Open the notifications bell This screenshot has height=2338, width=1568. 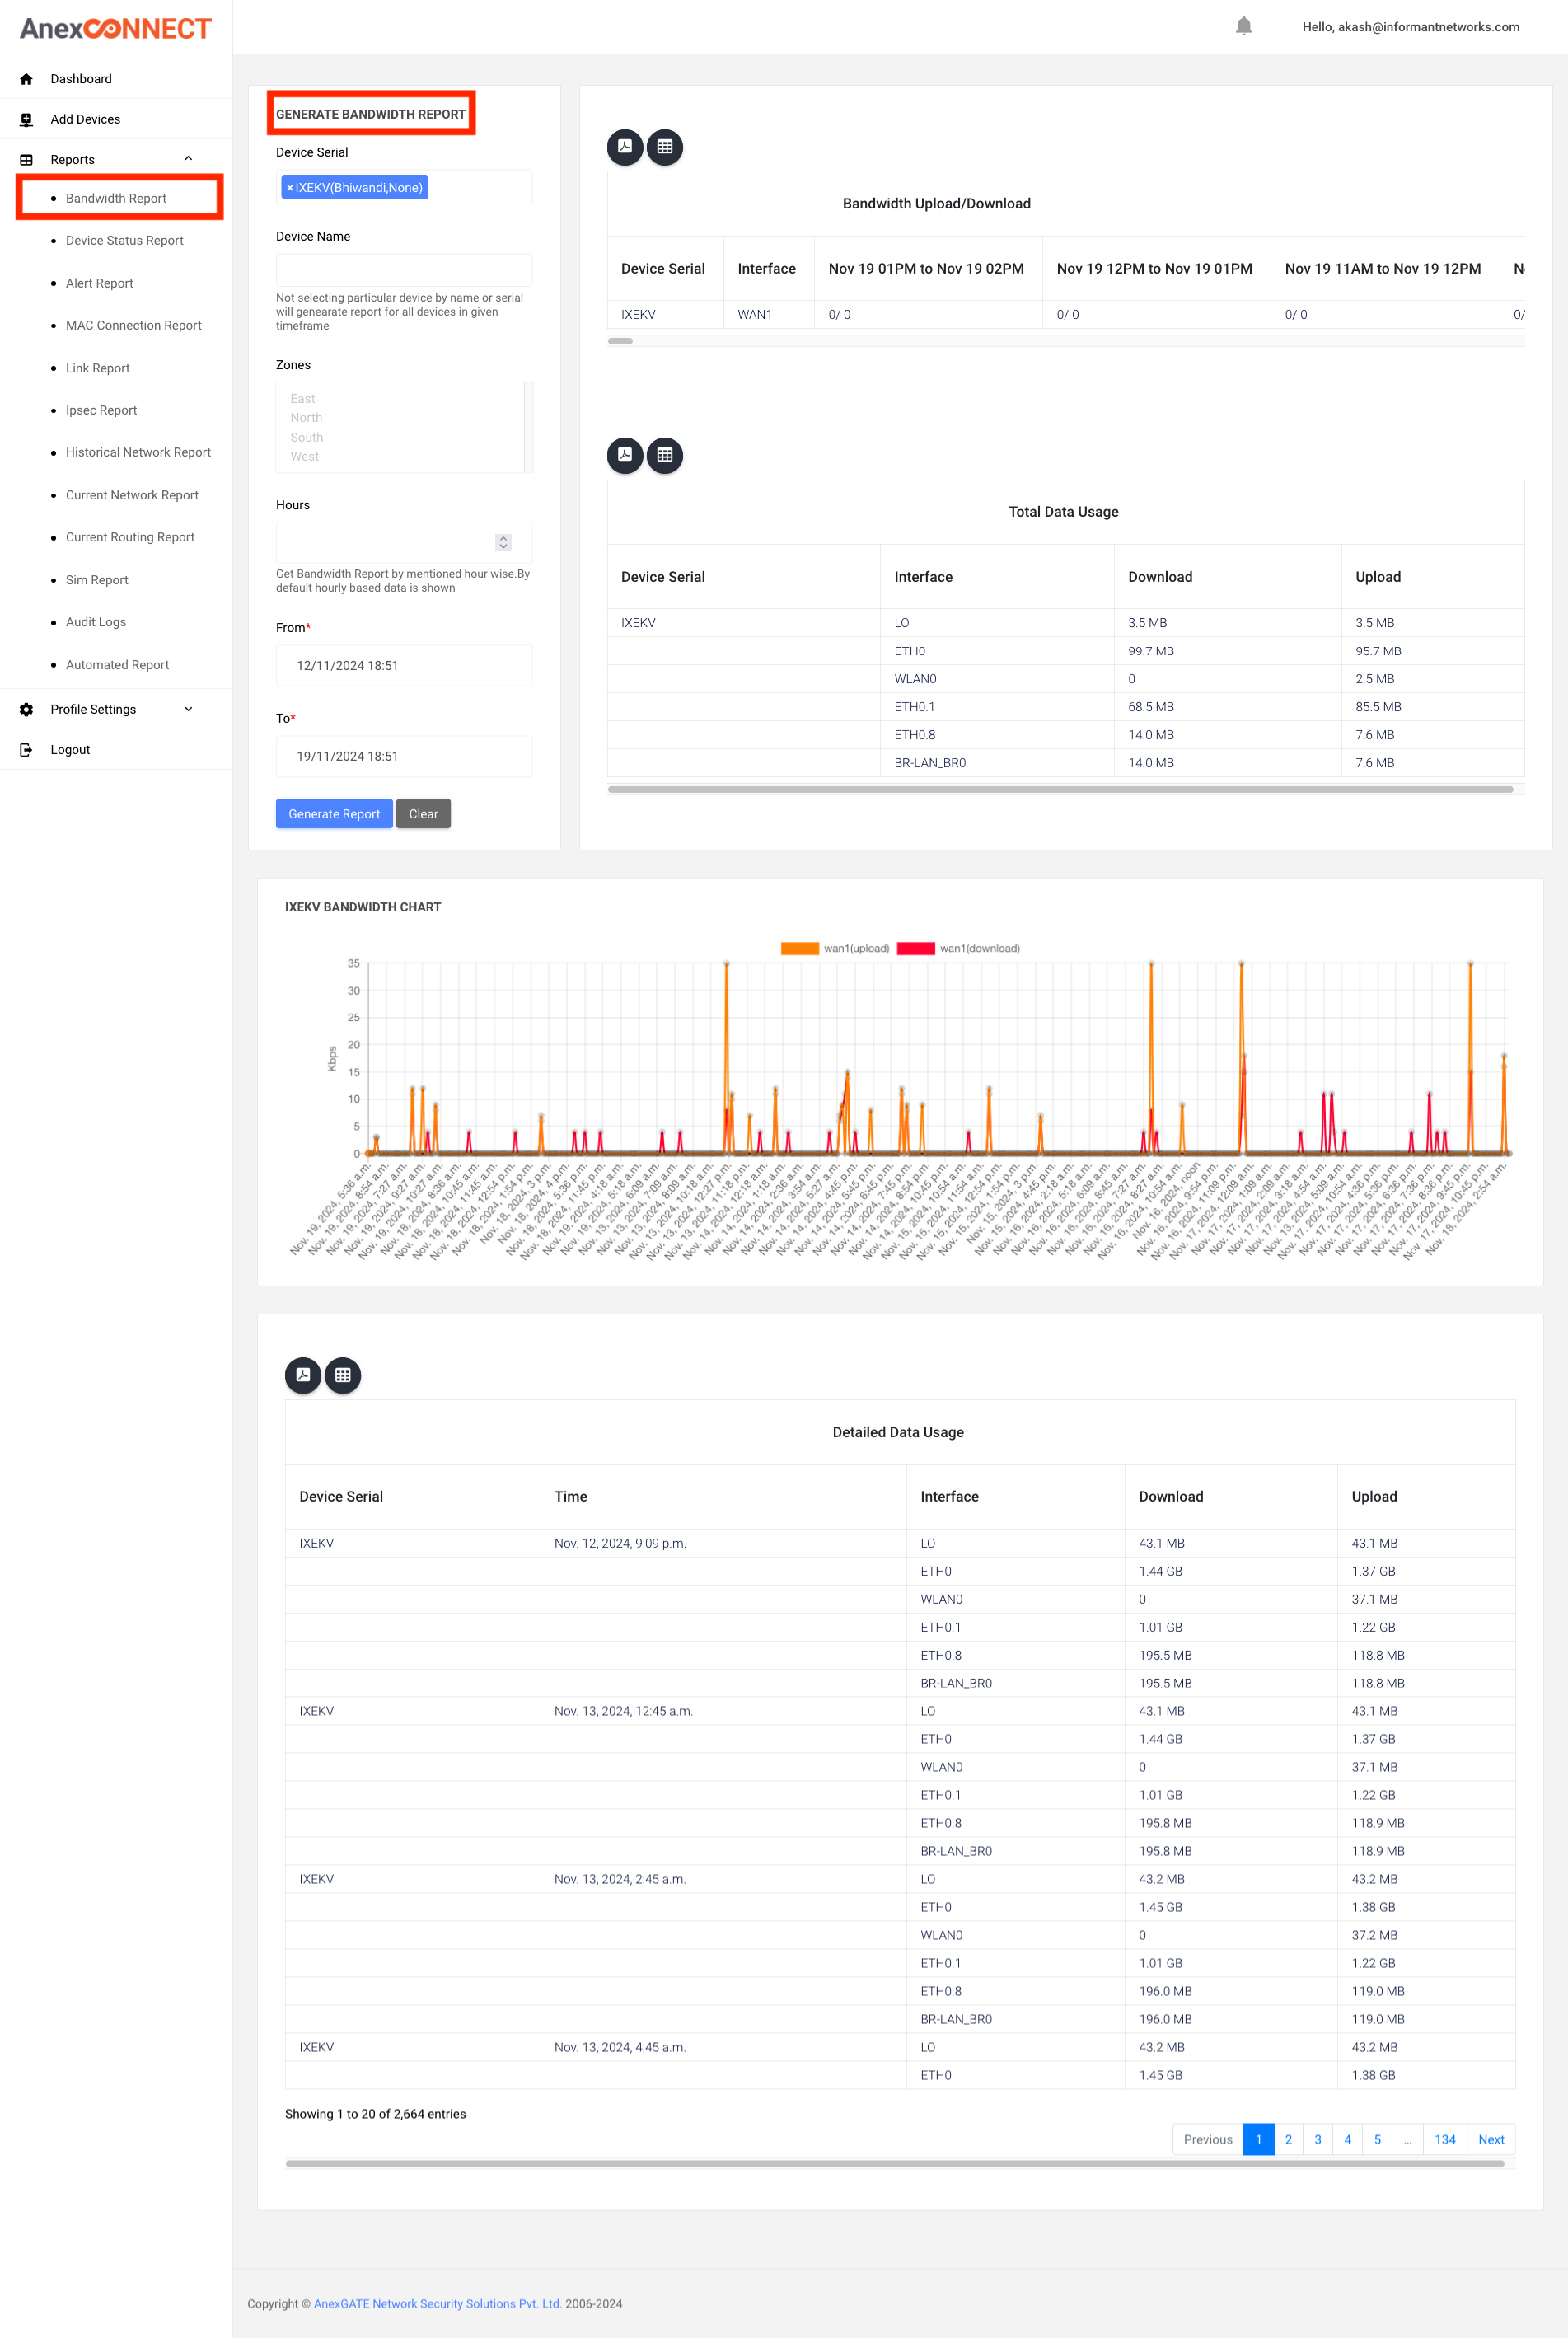point(1243,26)
